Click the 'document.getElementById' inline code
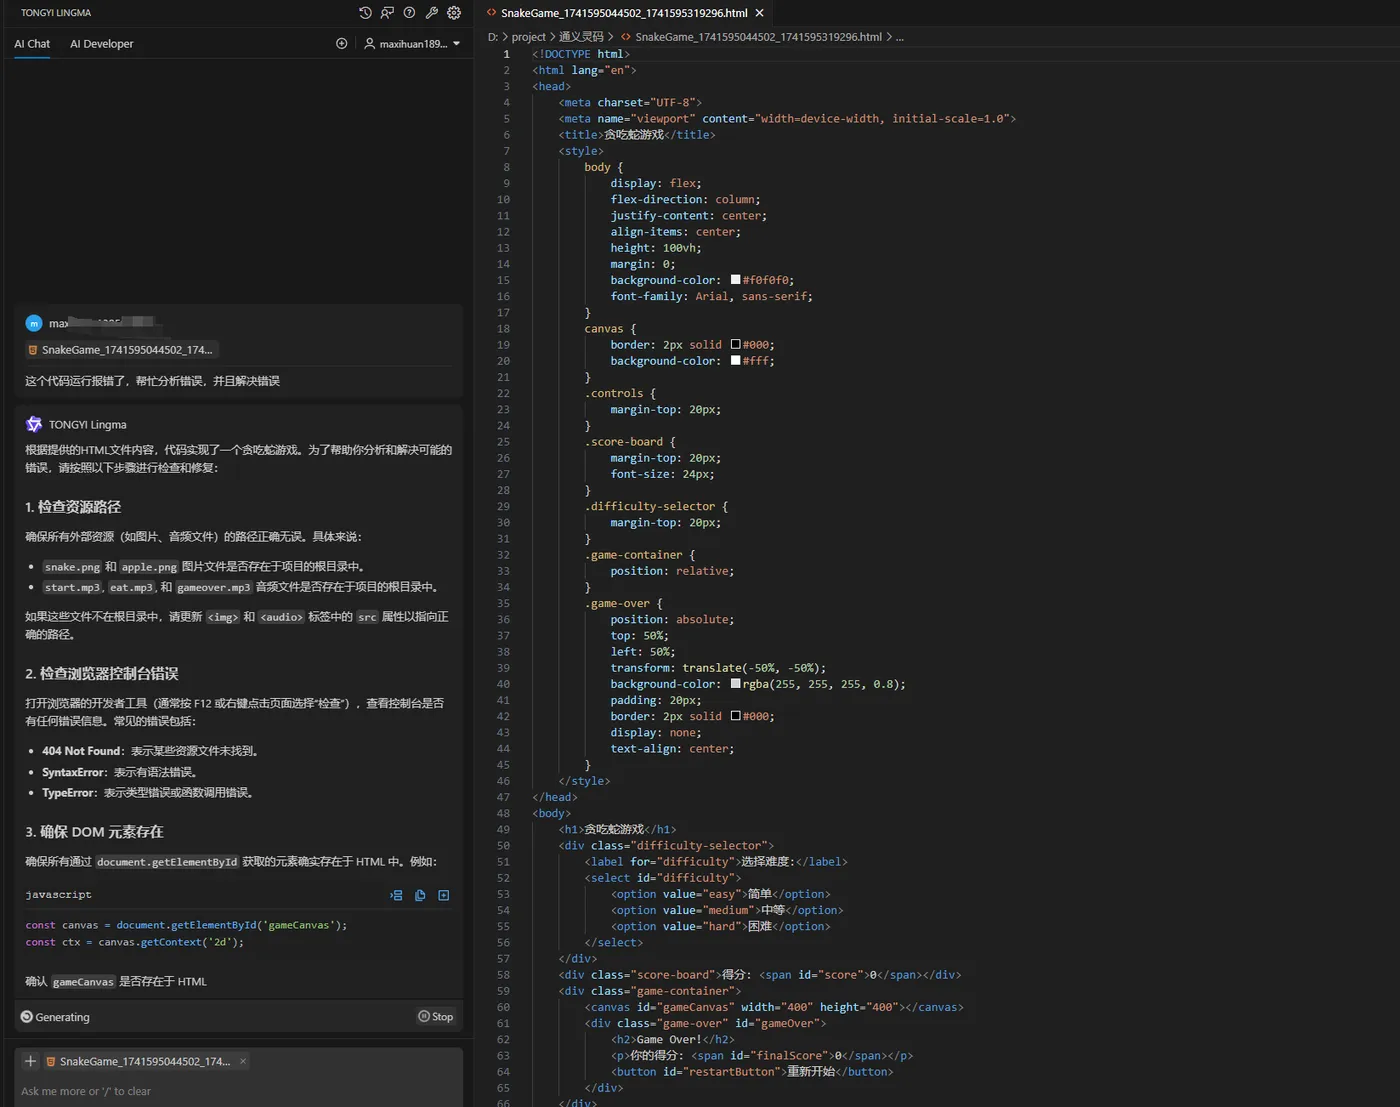This screenshot has height=1107, width=1400. (168, 862)
